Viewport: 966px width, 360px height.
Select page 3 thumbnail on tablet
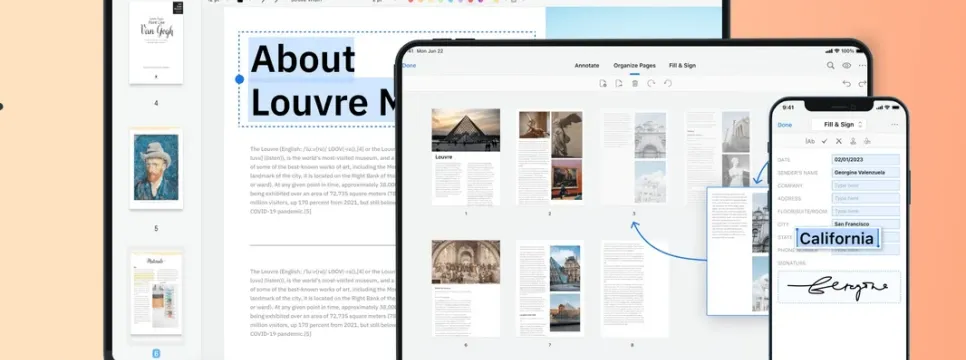(x=634, y=157)
